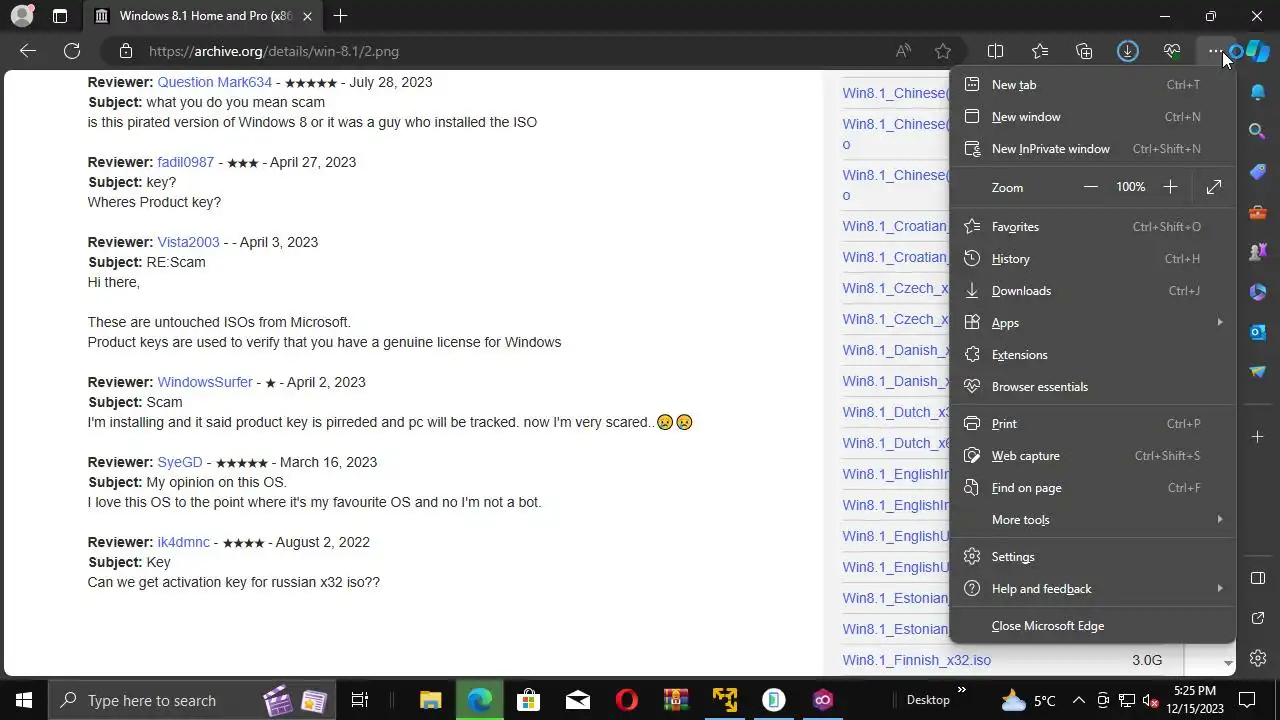Open reviewer SyeGD profile link

click(181, 462)
